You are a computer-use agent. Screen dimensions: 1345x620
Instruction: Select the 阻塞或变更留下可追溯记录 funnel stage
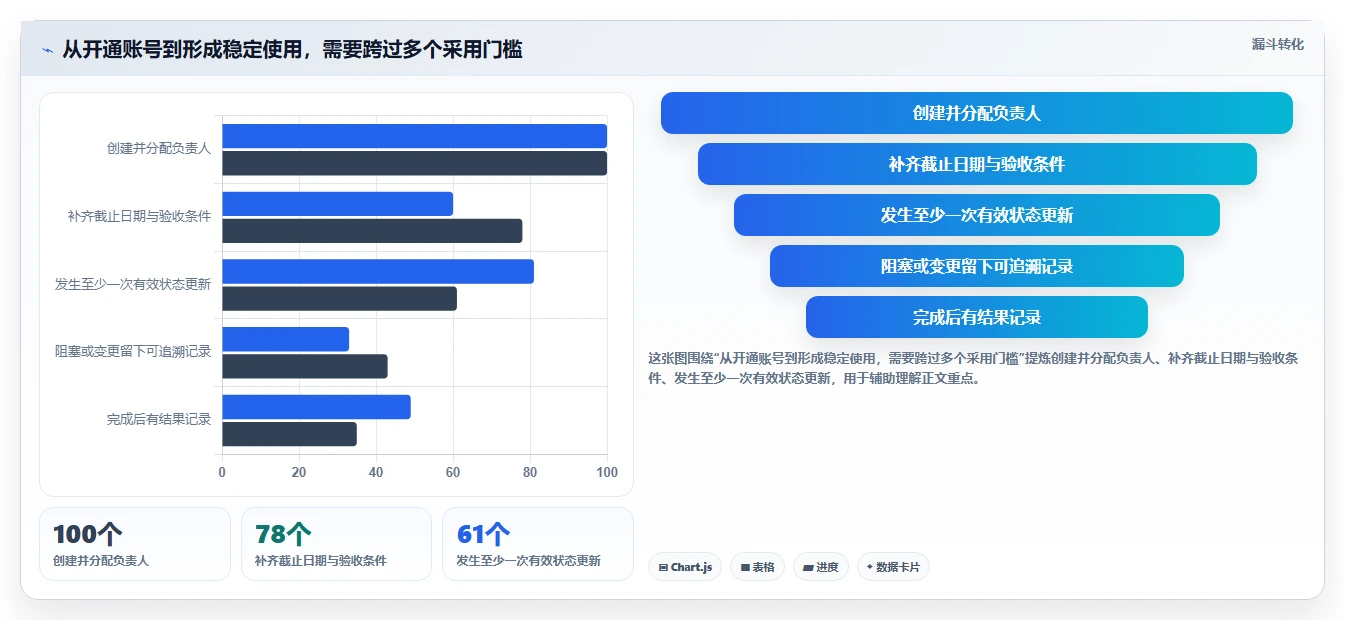pos(976,266)
